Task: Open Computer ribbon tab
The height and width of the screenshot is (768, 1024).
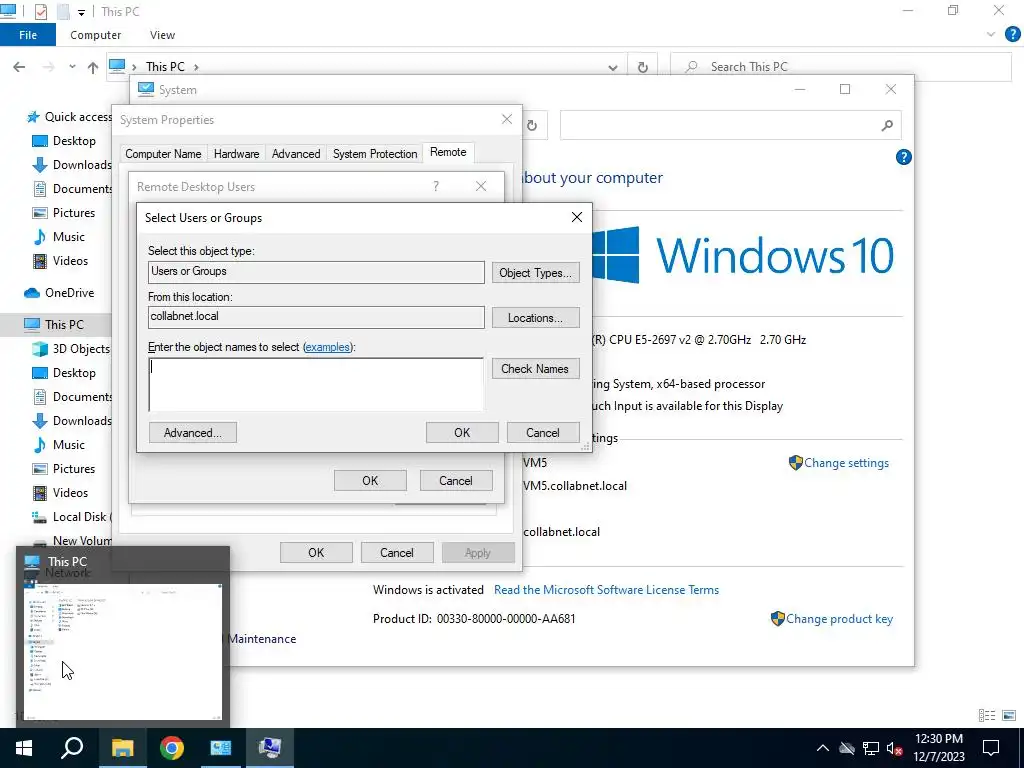Action: (95, 35)
